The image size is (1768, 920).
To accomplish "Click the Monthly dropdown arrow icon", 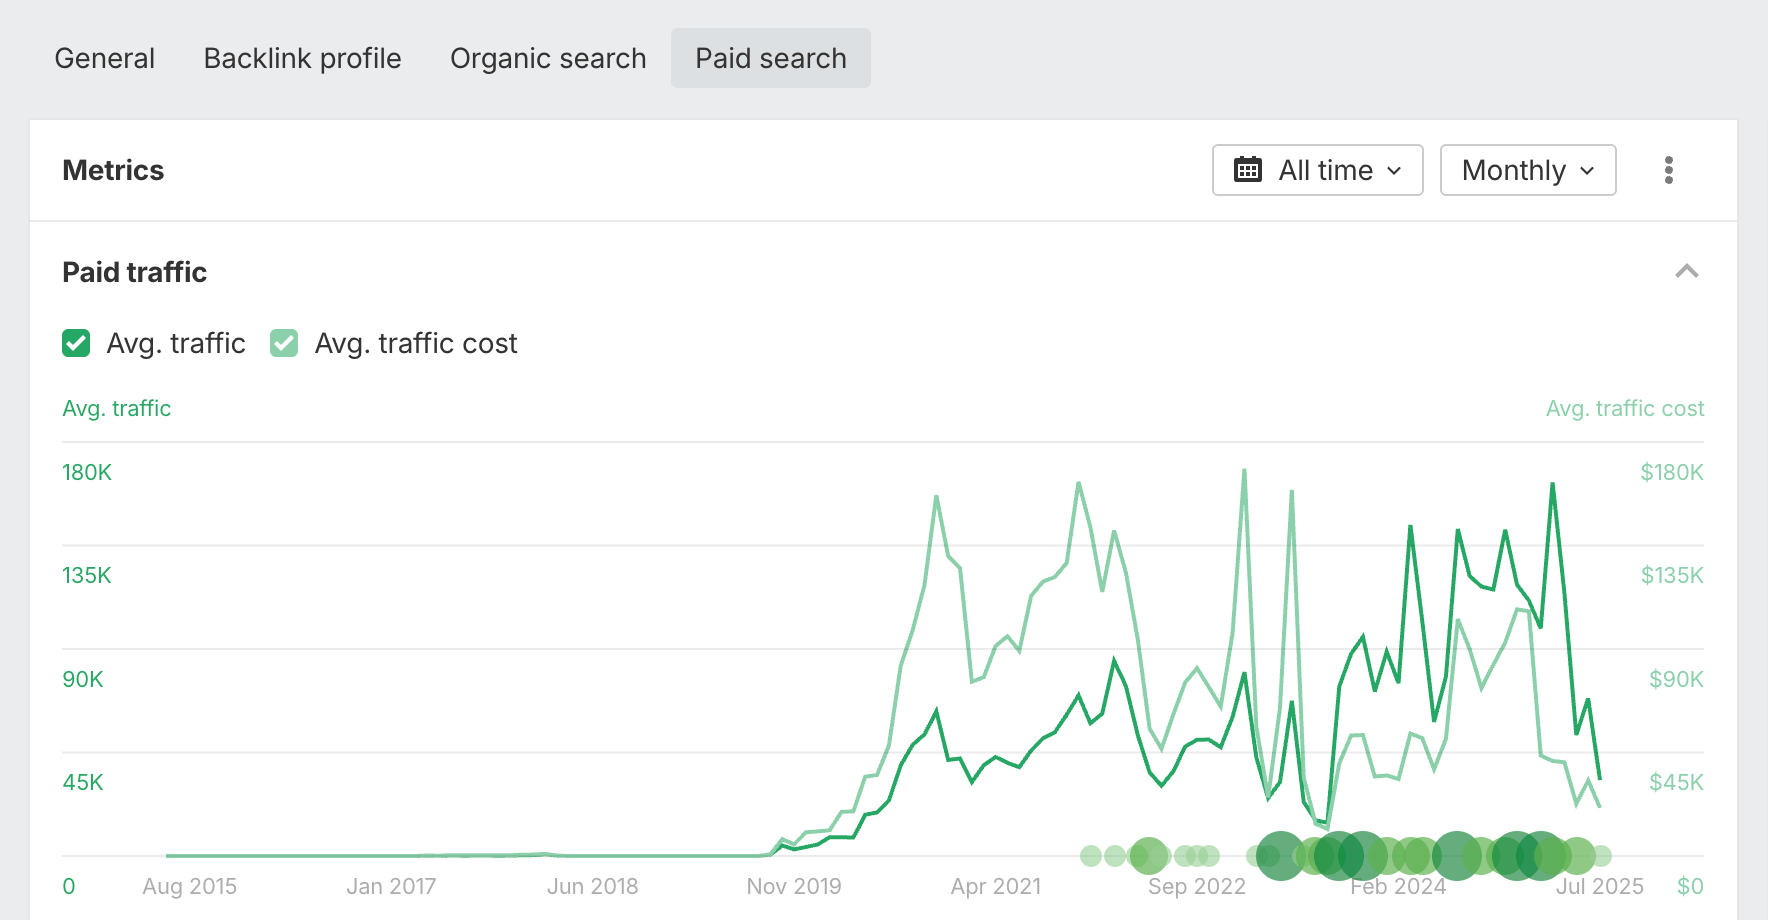I will (1589, 171).
